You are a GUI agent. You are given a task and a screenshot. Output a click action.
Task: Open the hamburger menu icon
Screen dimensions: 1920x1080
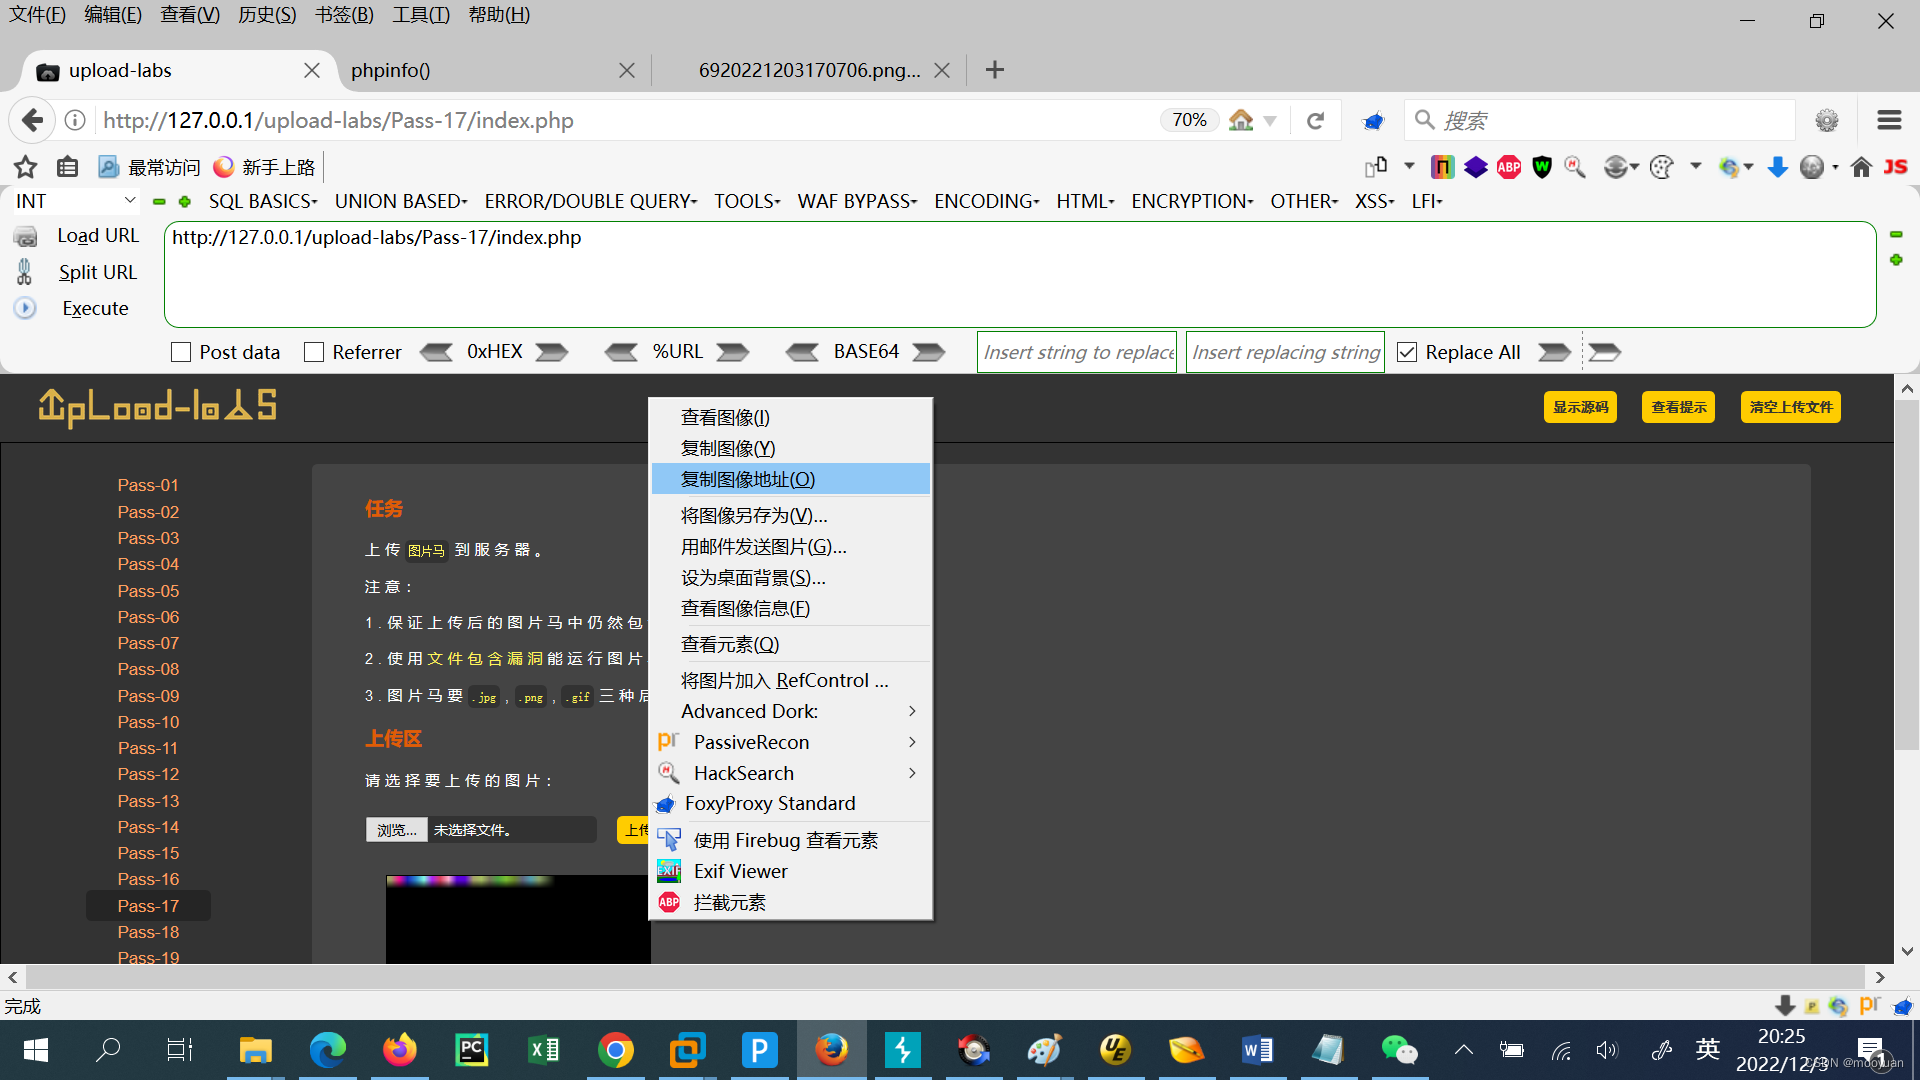(x=1889, y=121)
